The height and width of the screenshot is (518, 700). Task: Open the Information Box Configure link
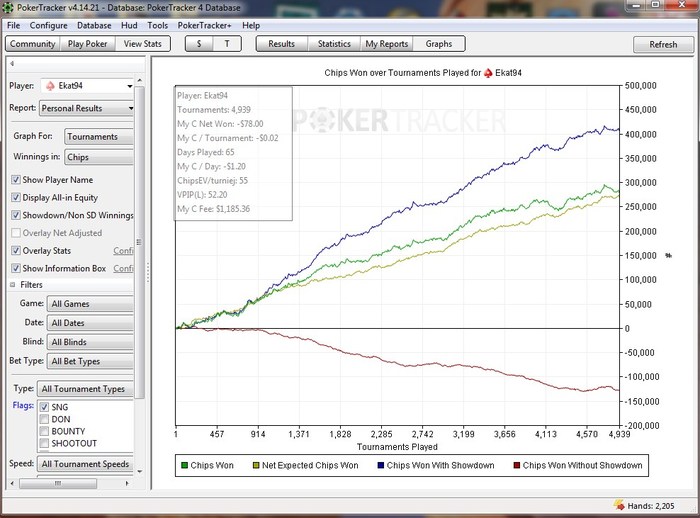[123, 268]
